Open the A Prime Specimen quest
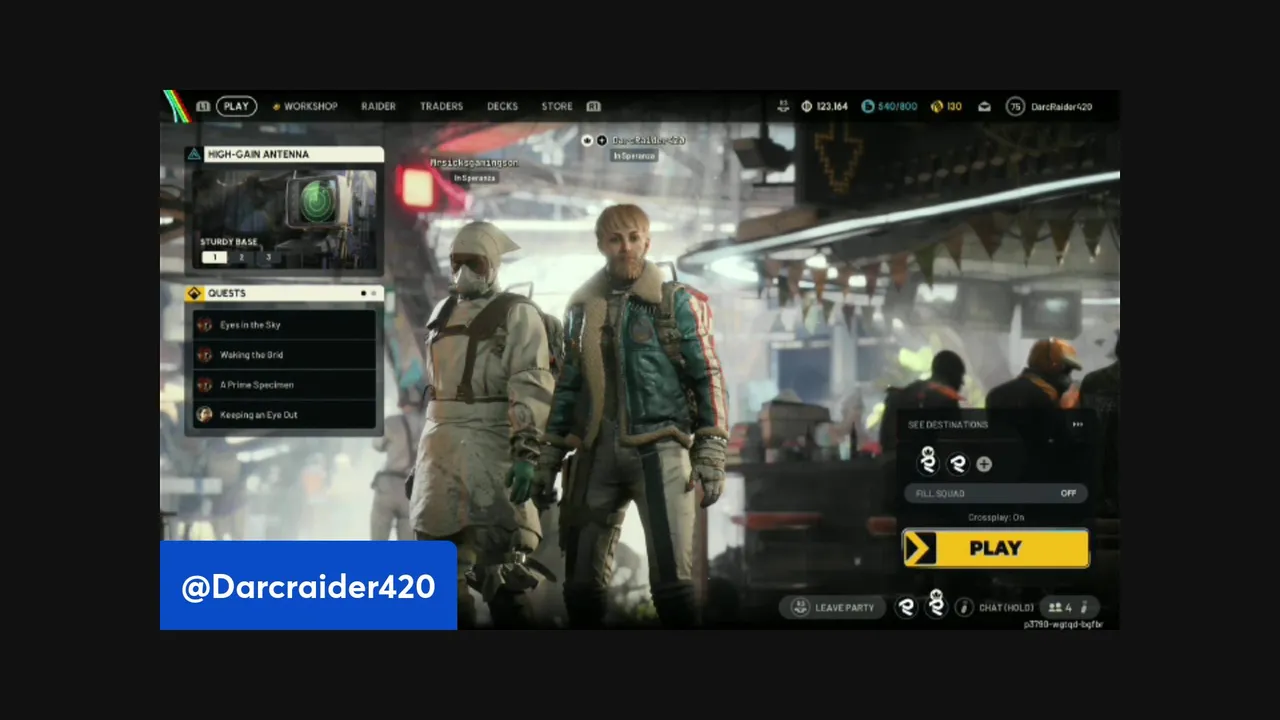This screenshot has width=1280, height=720. pos(284,385)
